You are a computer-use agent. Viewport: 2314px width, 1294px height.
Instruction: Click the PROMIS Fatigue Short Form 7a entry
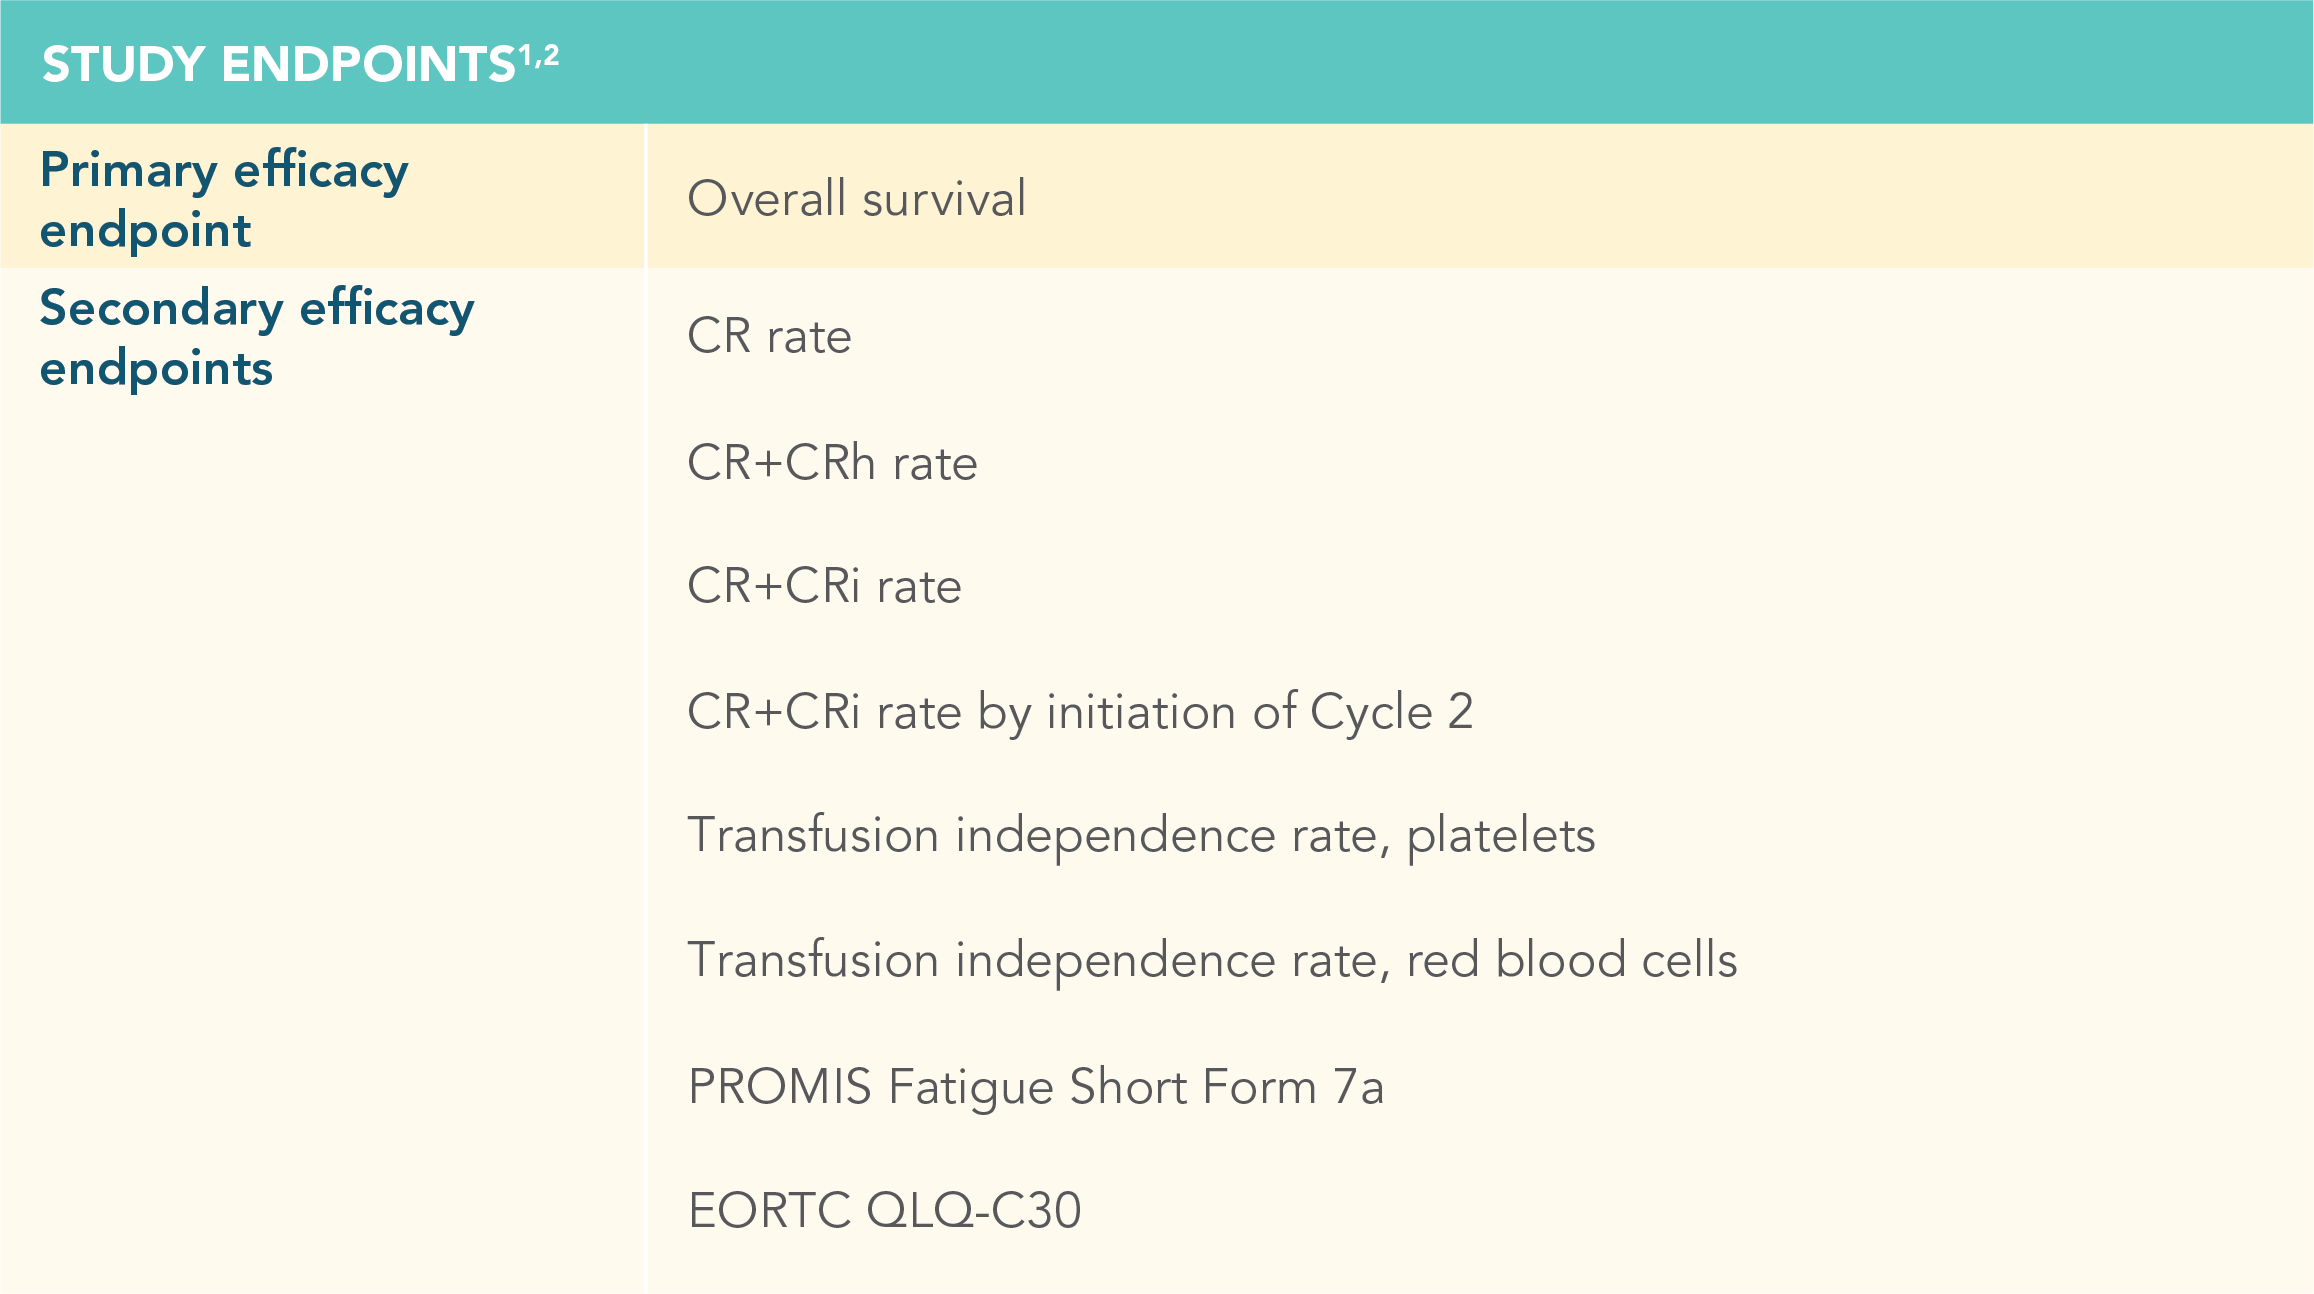pyautogui.click(x=1035, y=1087)
